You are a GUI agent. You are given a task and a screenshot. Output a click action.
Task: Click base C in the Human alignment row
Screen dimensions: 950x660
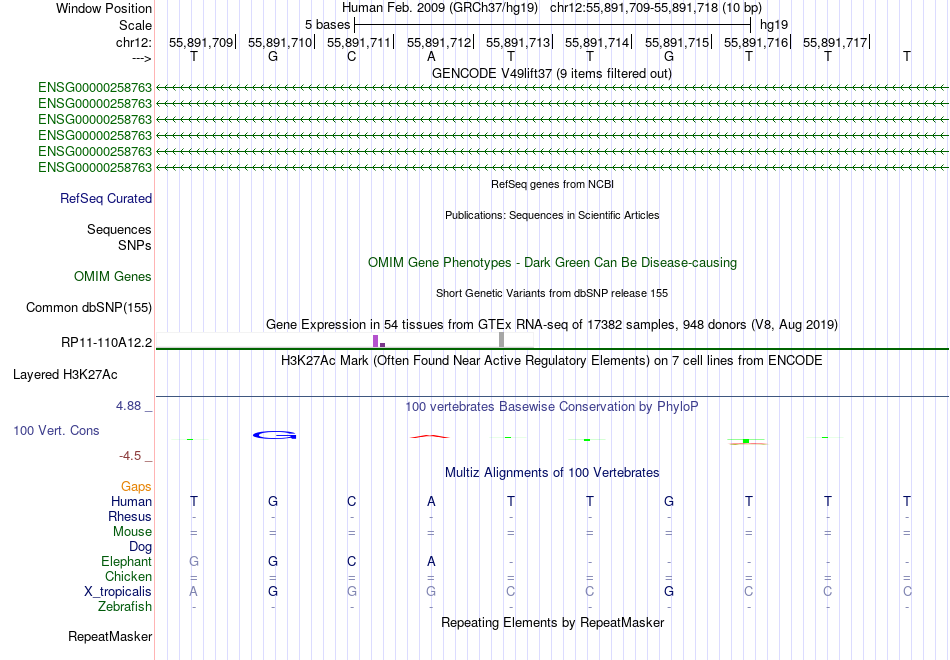pos(351,501)
